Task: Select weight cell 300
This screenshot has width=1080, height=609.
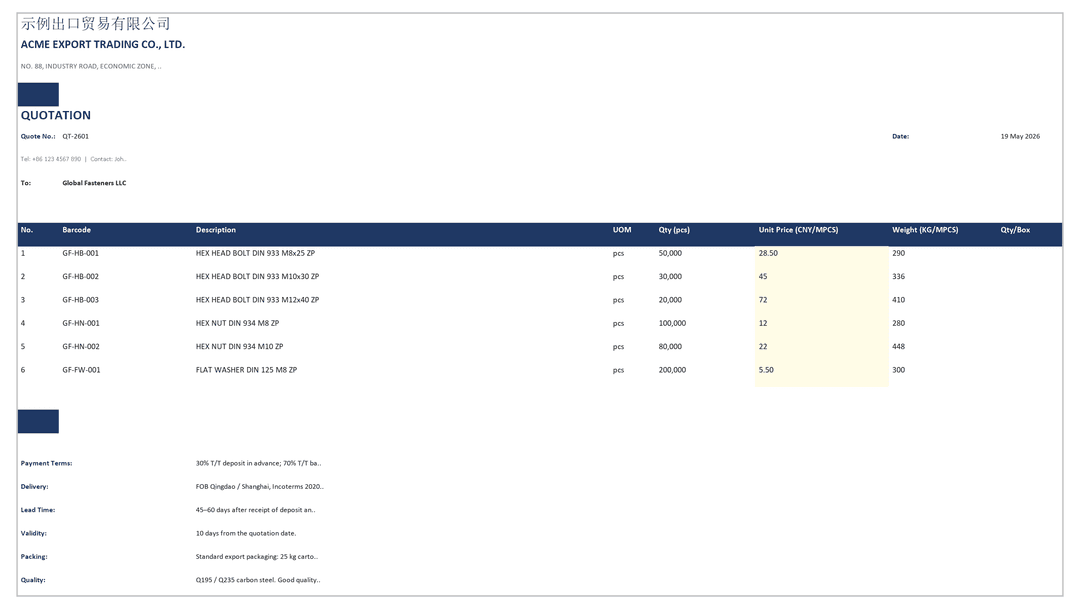Action: pyautogui.click(x=898, y=370)
